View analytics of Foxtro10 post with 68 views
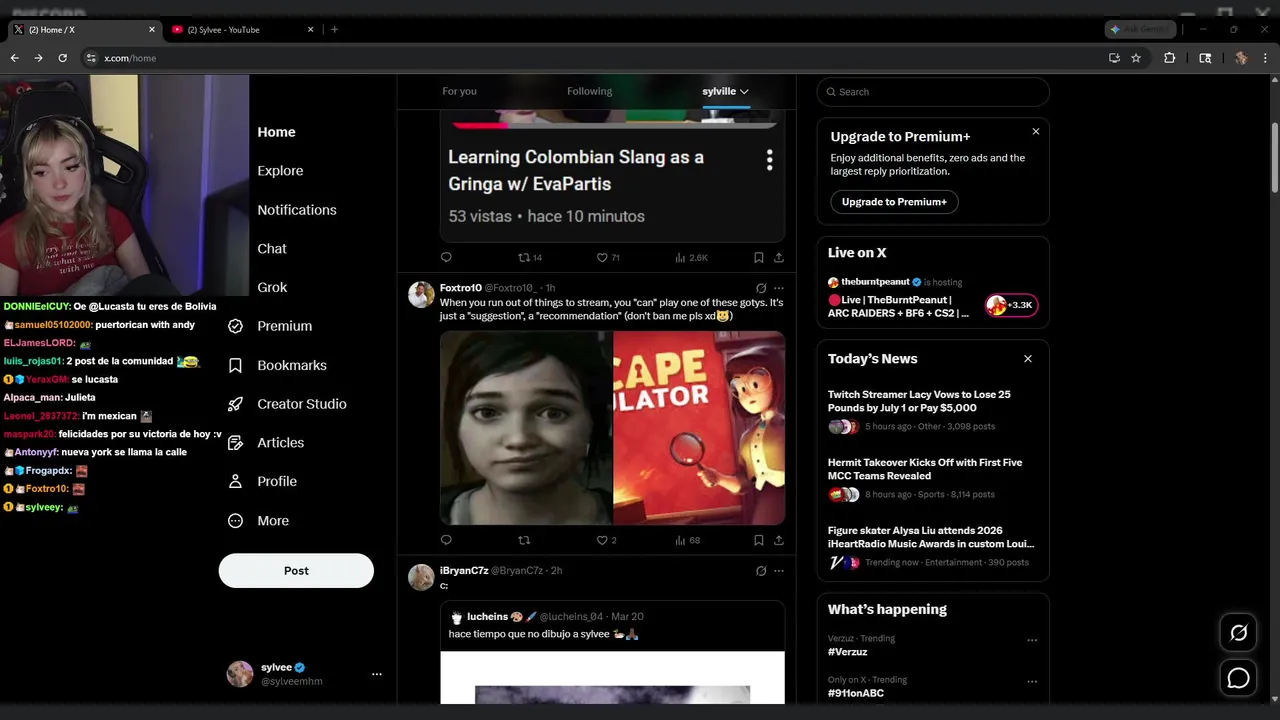The image size is (1280, 720). coord(688,540)
